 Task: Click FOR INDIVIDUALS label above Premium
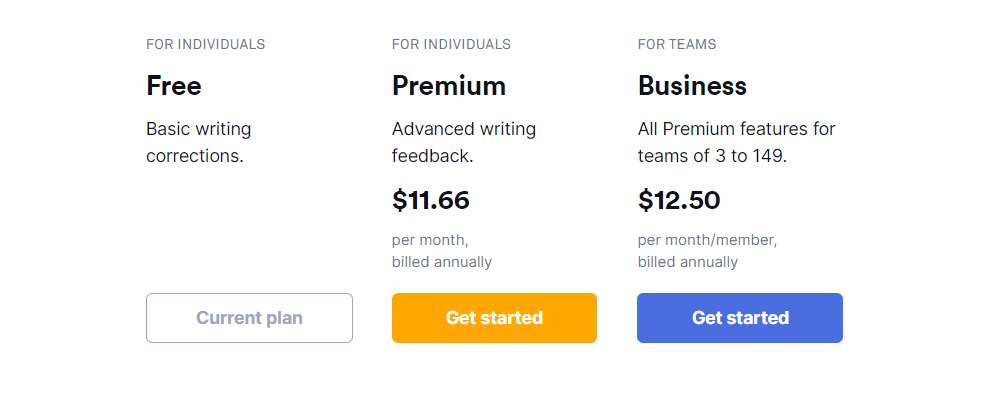(451, 44)
